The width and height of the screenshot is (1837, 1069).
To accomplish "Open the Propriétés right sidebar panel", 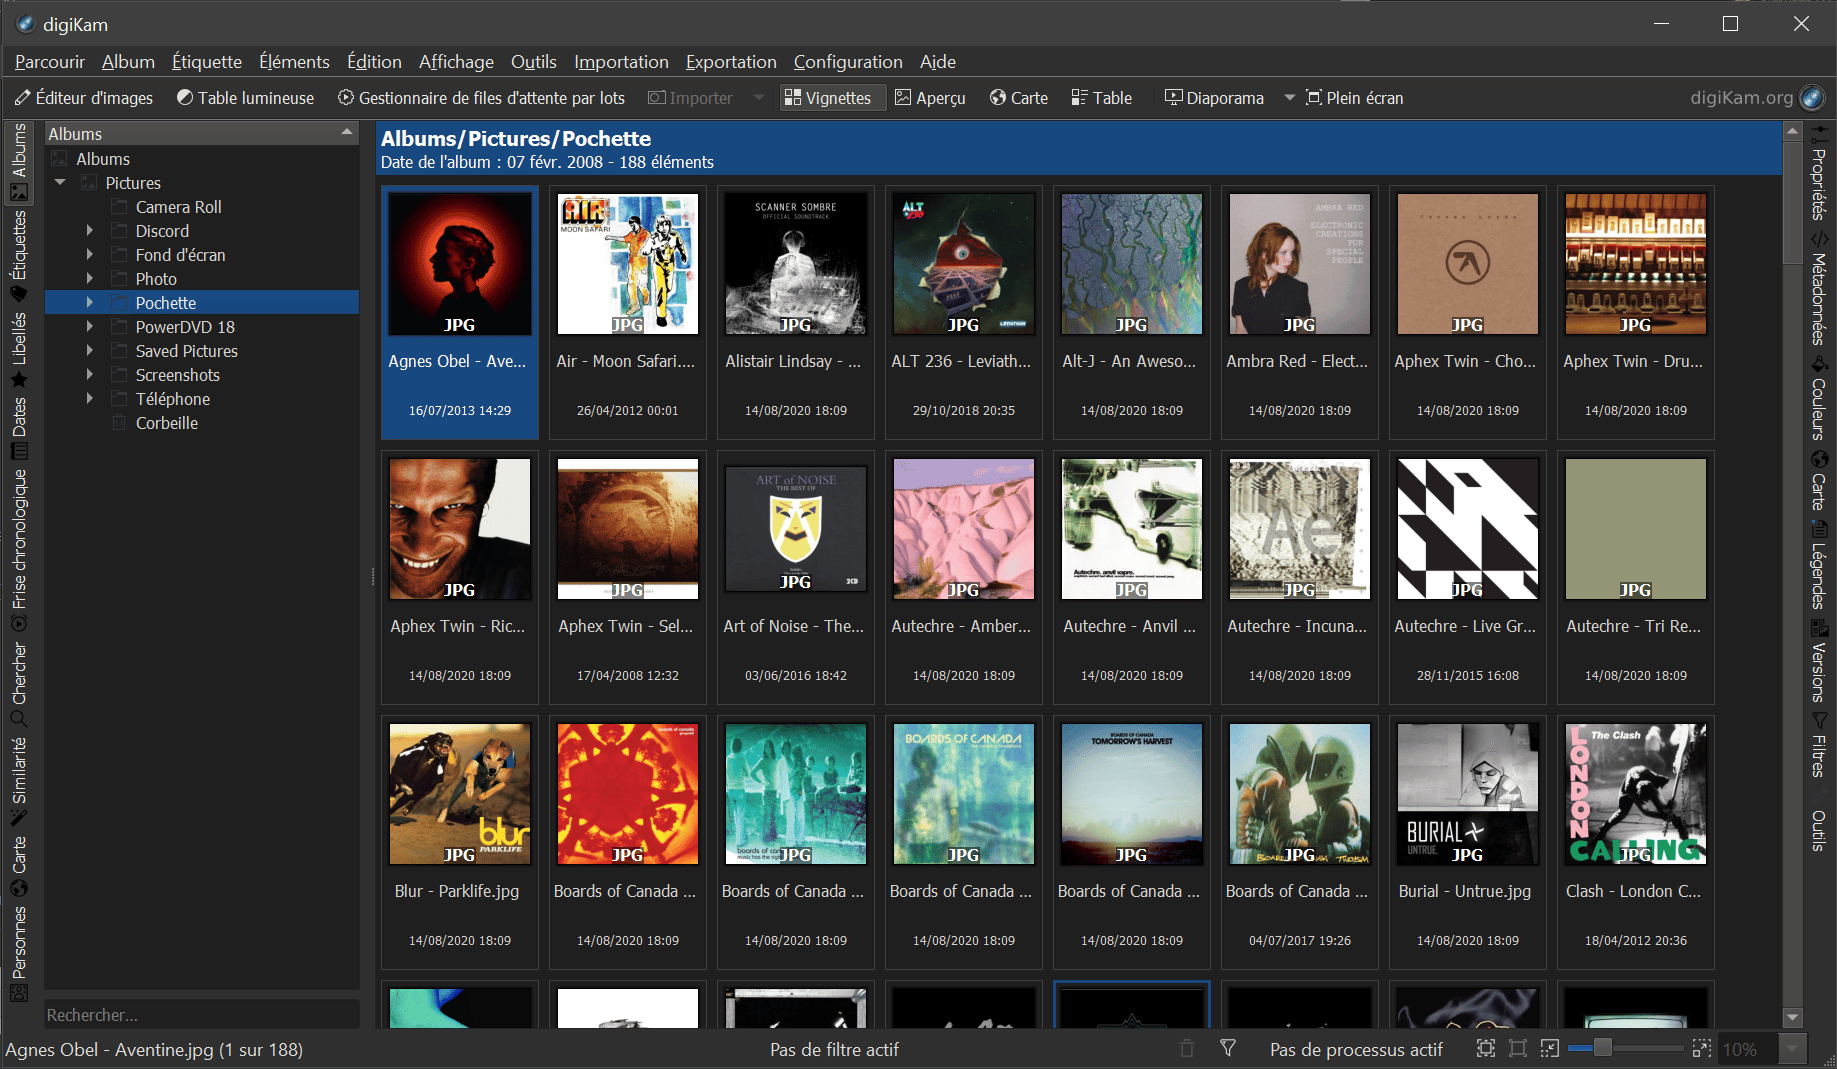I will coord(1819,174).
